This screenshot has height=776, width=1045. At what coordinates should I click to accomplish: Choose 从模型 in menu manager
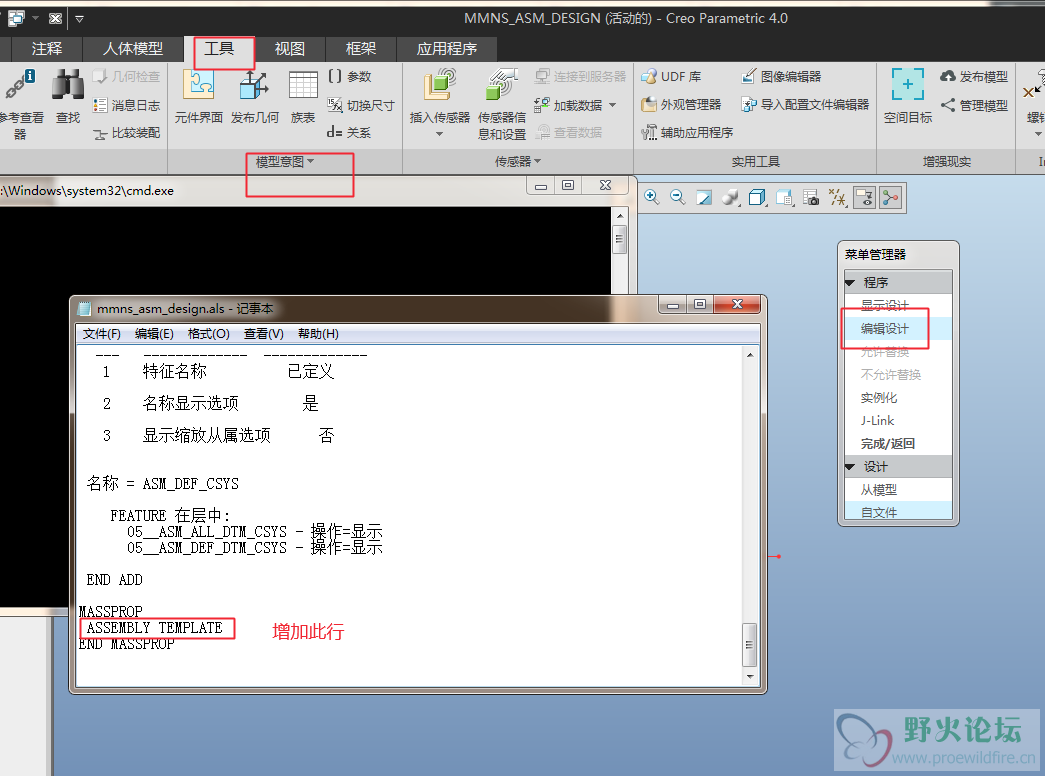(x=898, y=490)
